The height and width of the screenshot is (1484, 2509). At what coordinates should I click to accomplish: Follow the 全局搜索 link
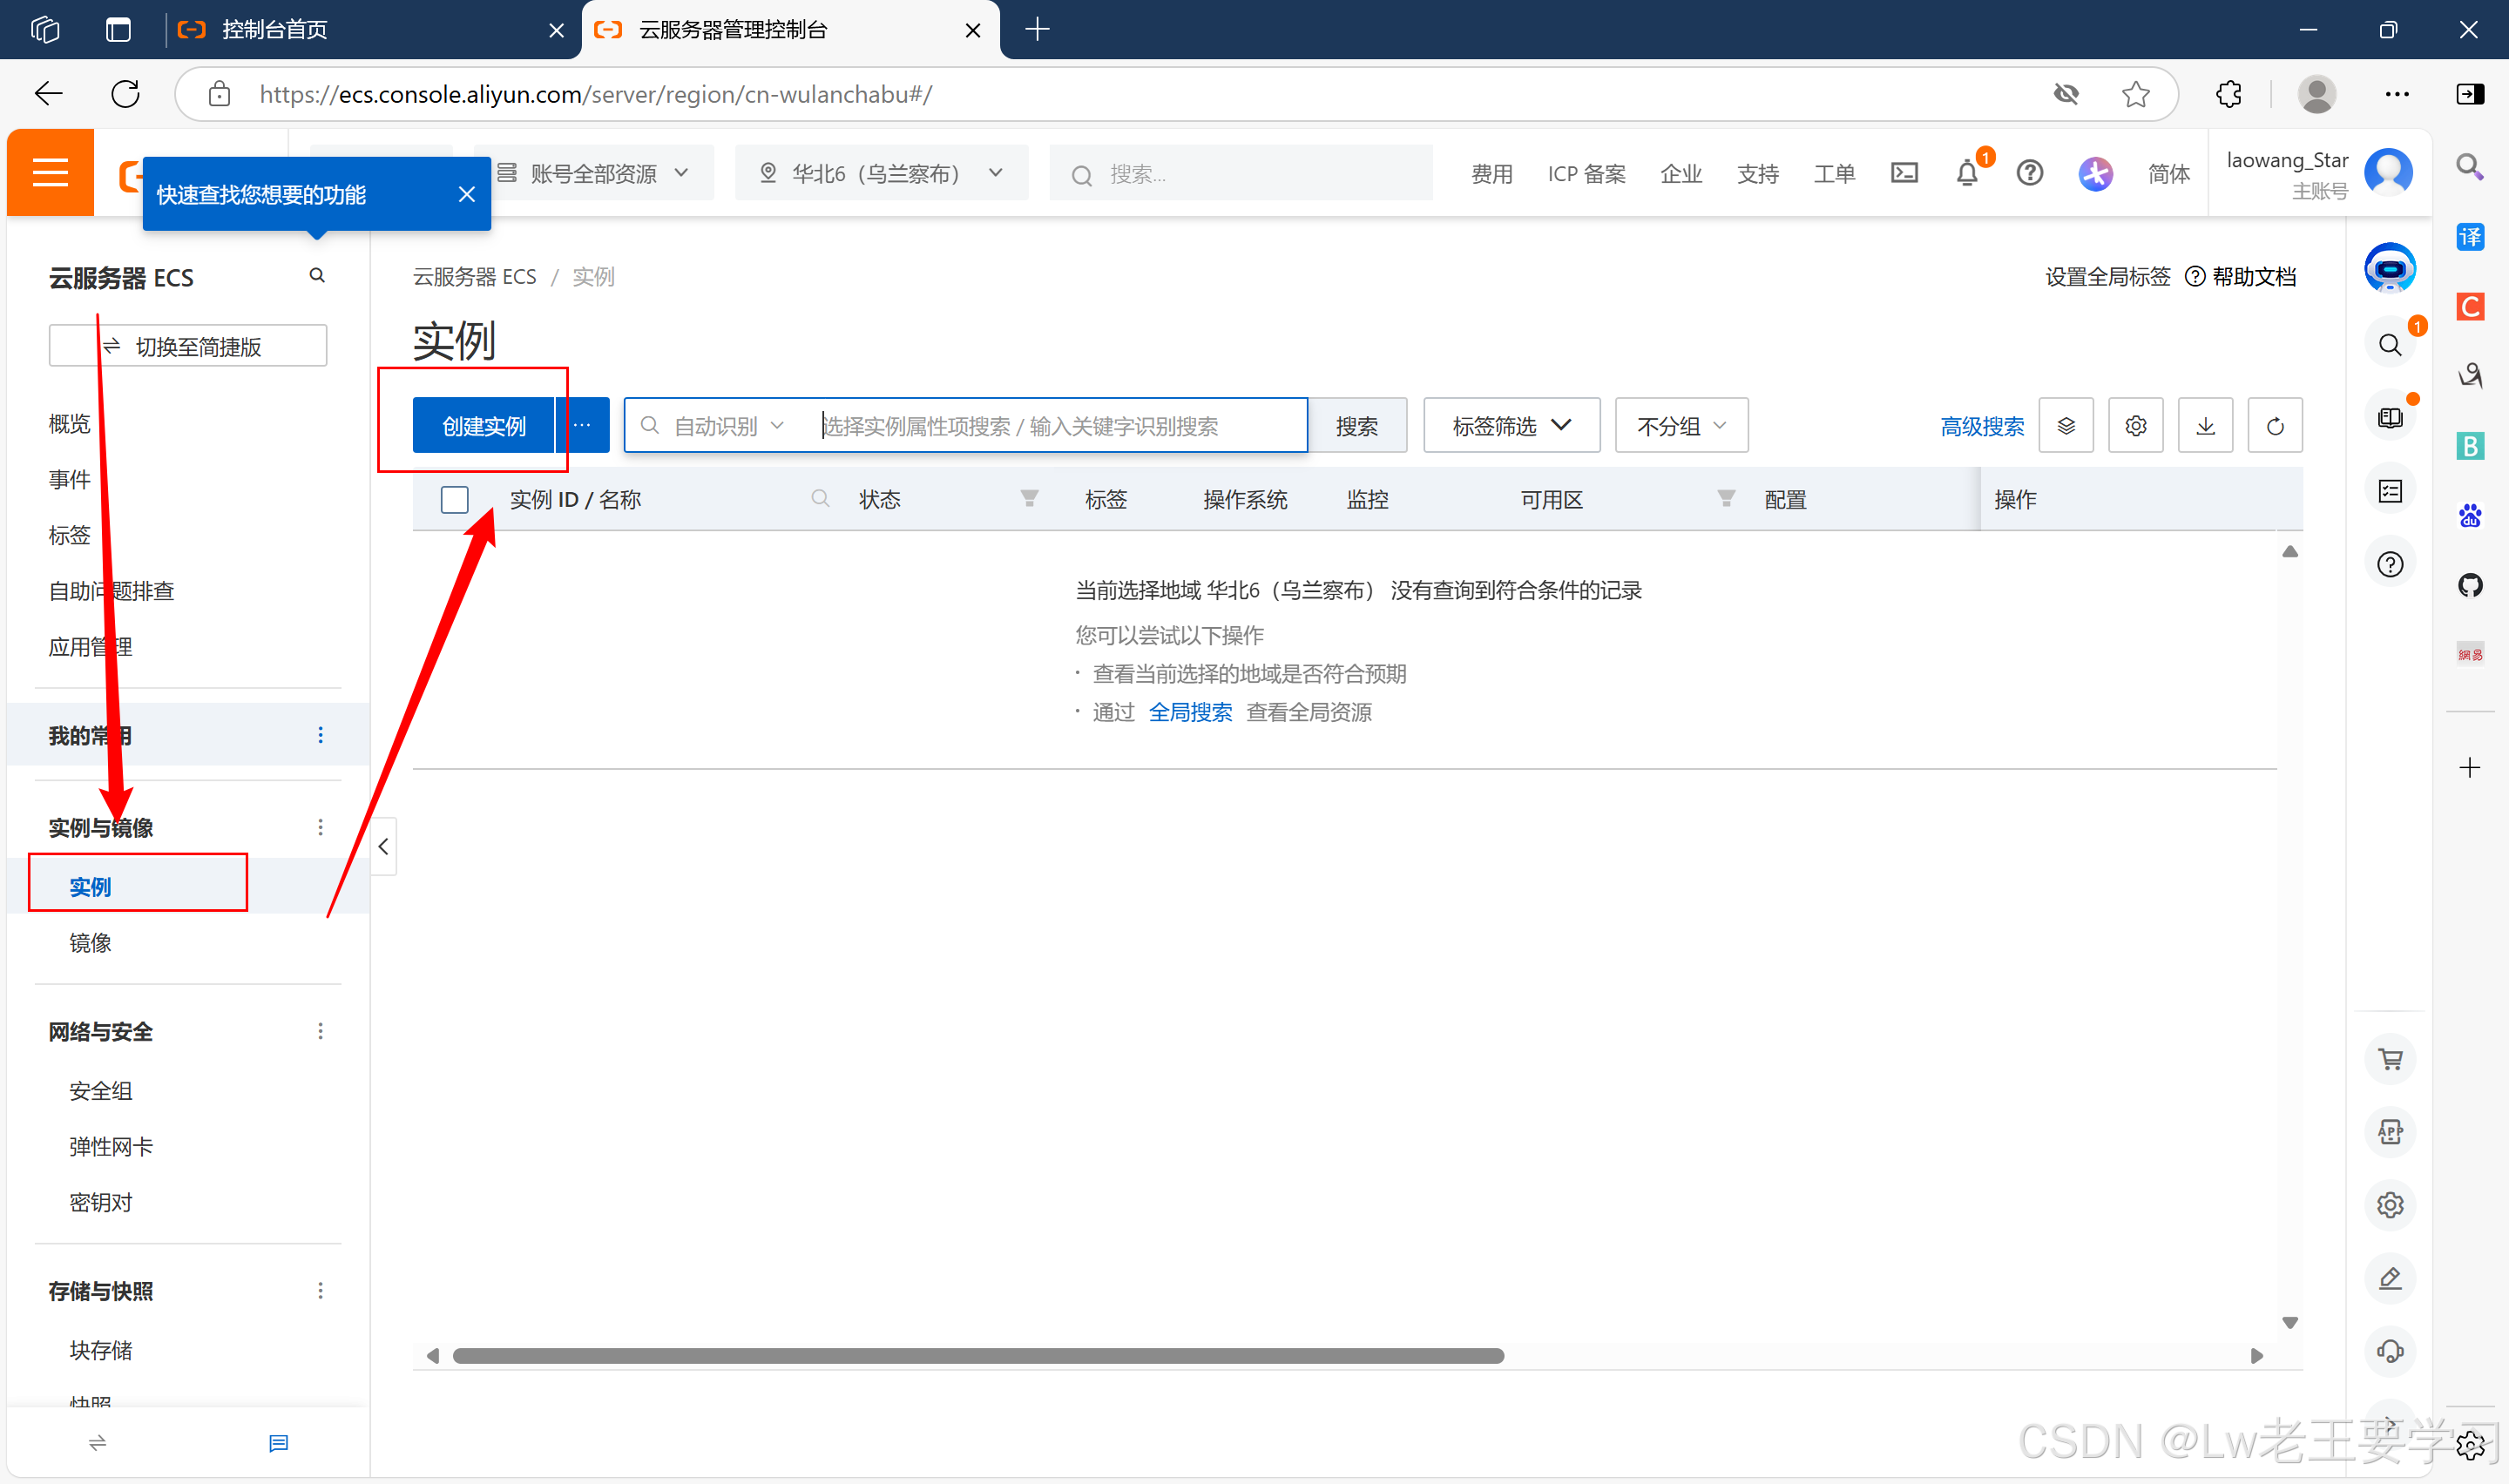click(x=1190, y=712)
